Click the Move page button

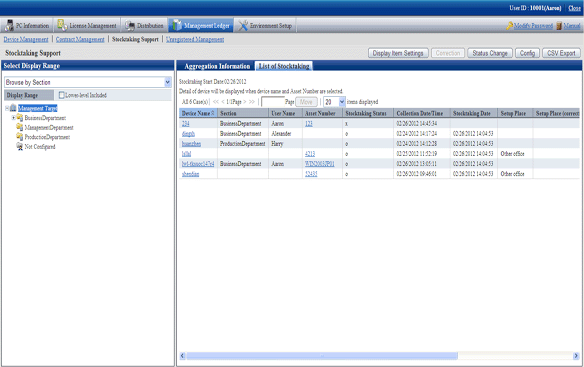[x=306, y=102]
